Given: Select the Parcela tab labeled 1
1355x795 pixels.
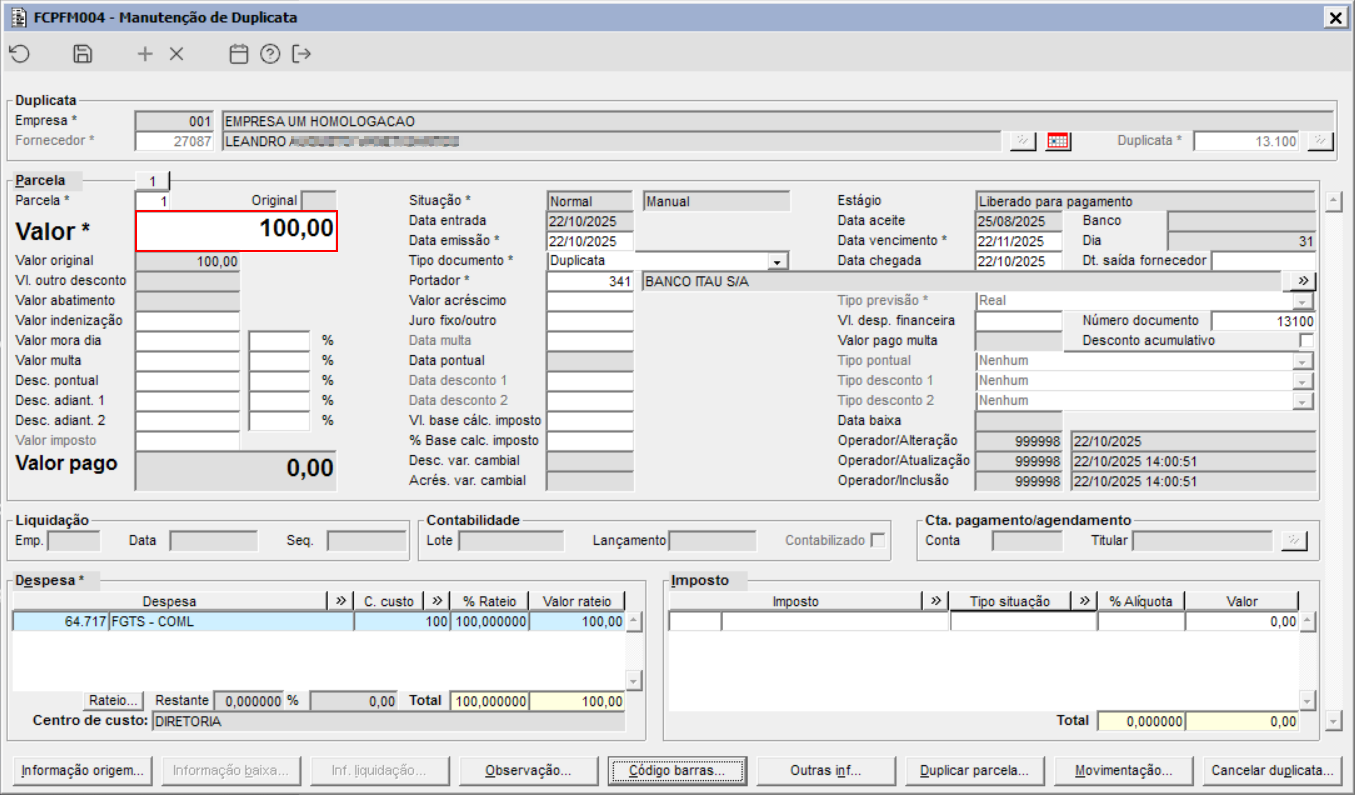Looking at the screenshot, I should (x=153, y=181).
